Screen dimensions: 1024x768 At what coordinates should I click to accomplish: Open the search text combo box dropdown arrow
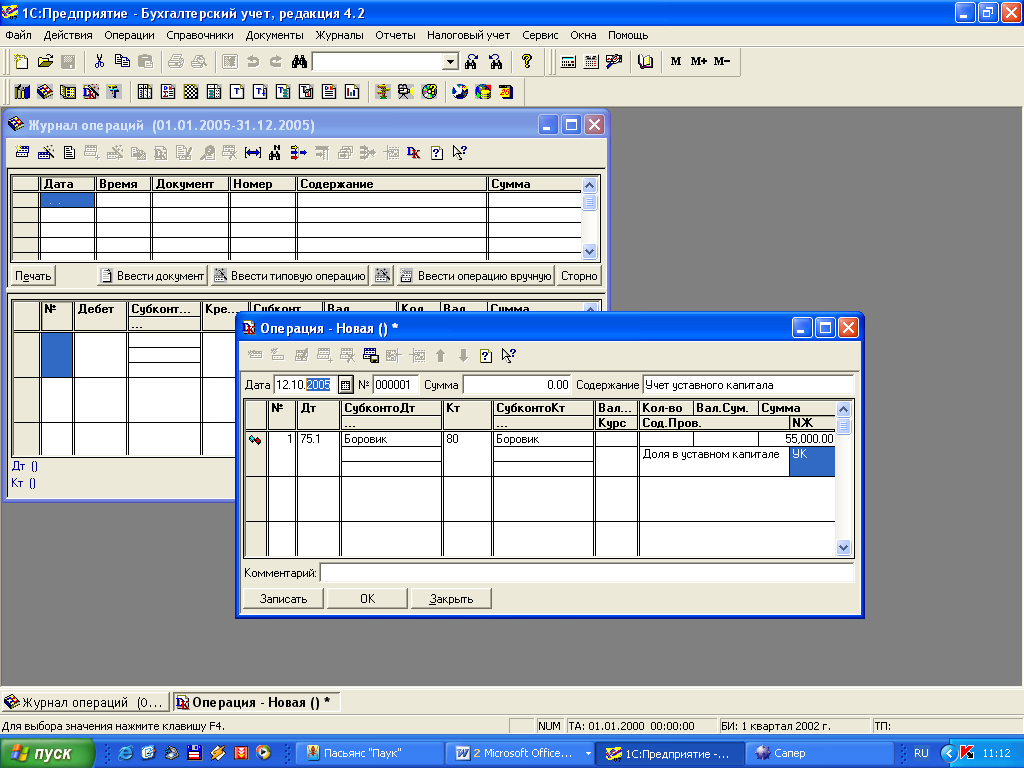(x=450, y=62)
